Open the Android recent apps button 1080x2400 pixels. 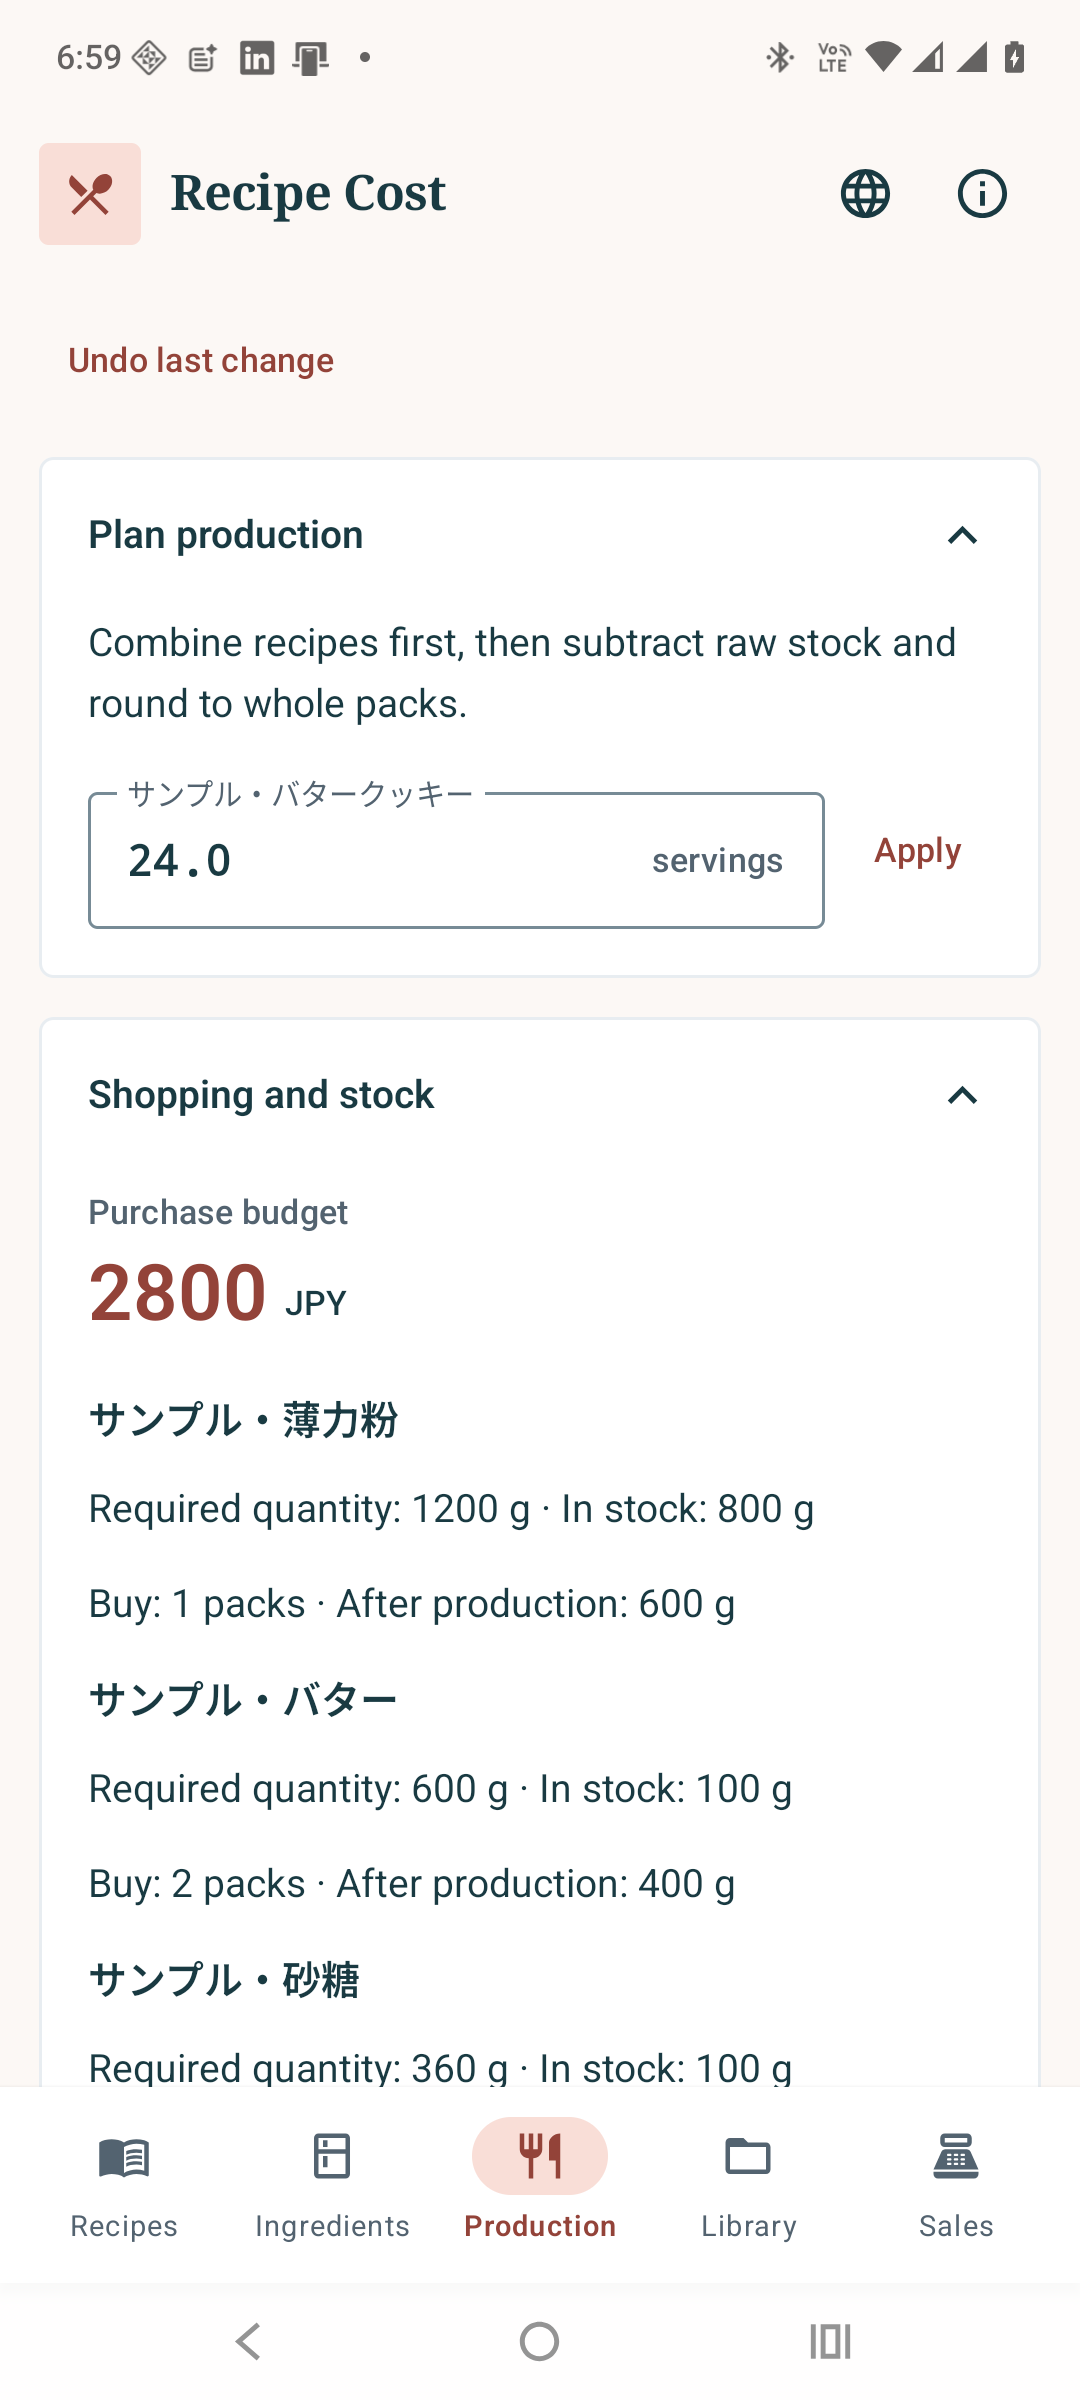[830, 2341]
